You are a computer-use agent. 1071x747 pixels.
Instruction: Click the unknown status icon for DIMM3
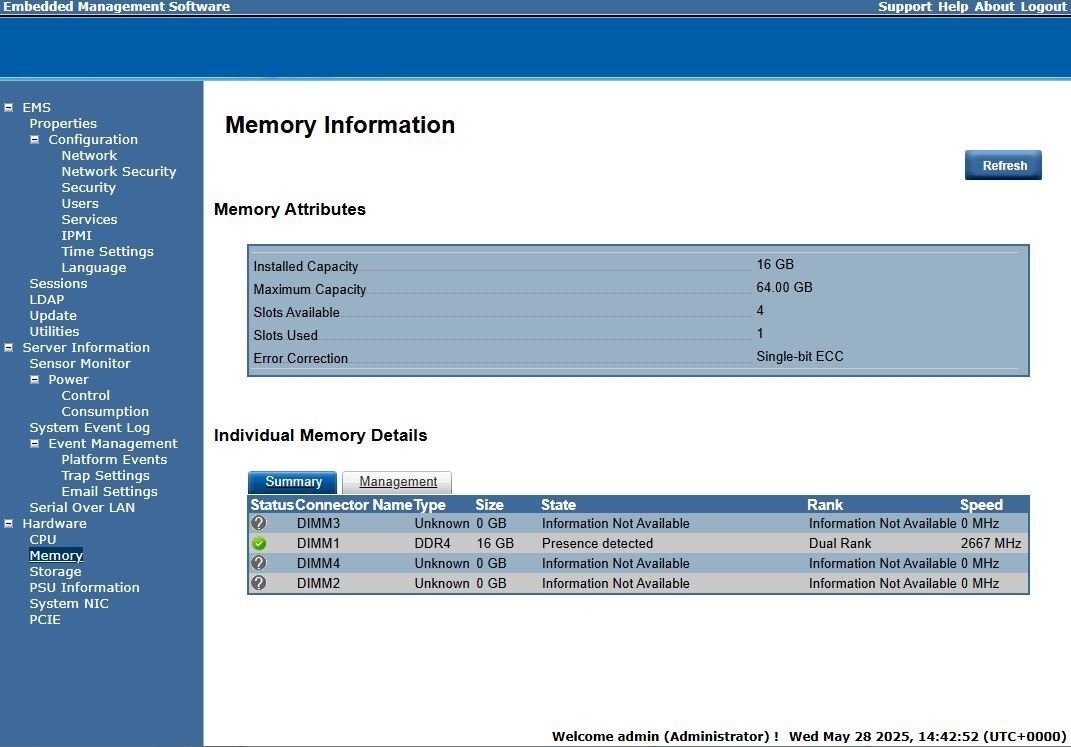click(x=259, y=523)
